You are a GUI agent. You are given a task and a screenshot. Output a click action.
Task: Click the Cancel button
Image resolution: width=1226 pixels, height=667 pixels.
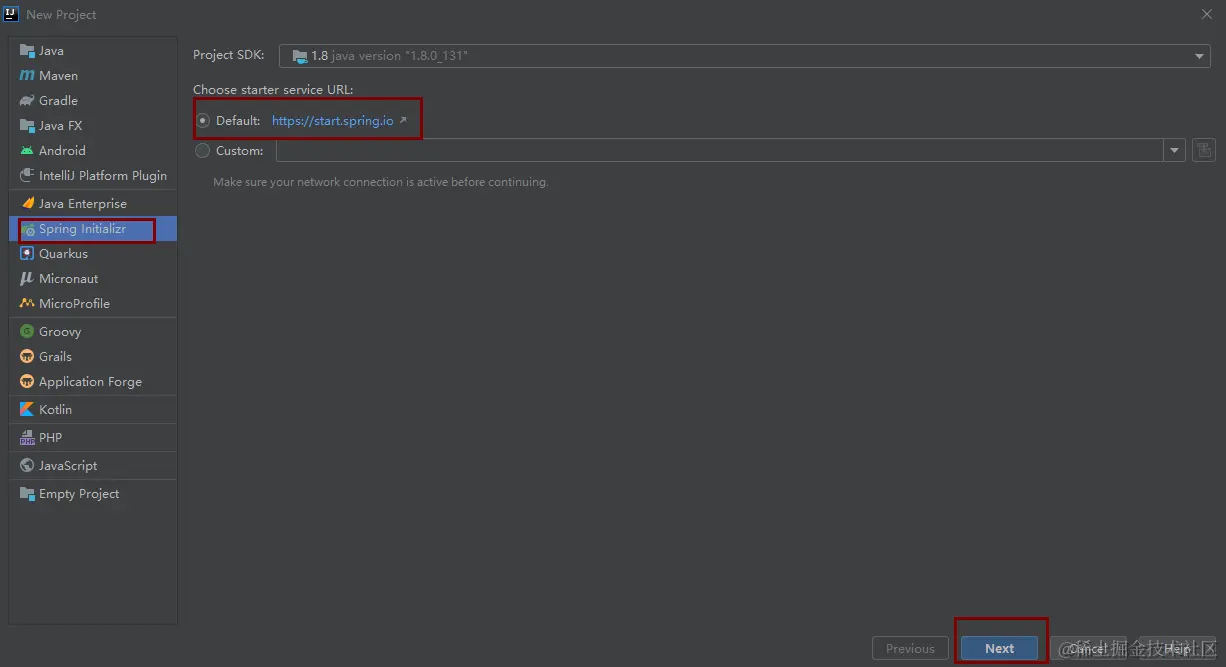coord(1088,648)
